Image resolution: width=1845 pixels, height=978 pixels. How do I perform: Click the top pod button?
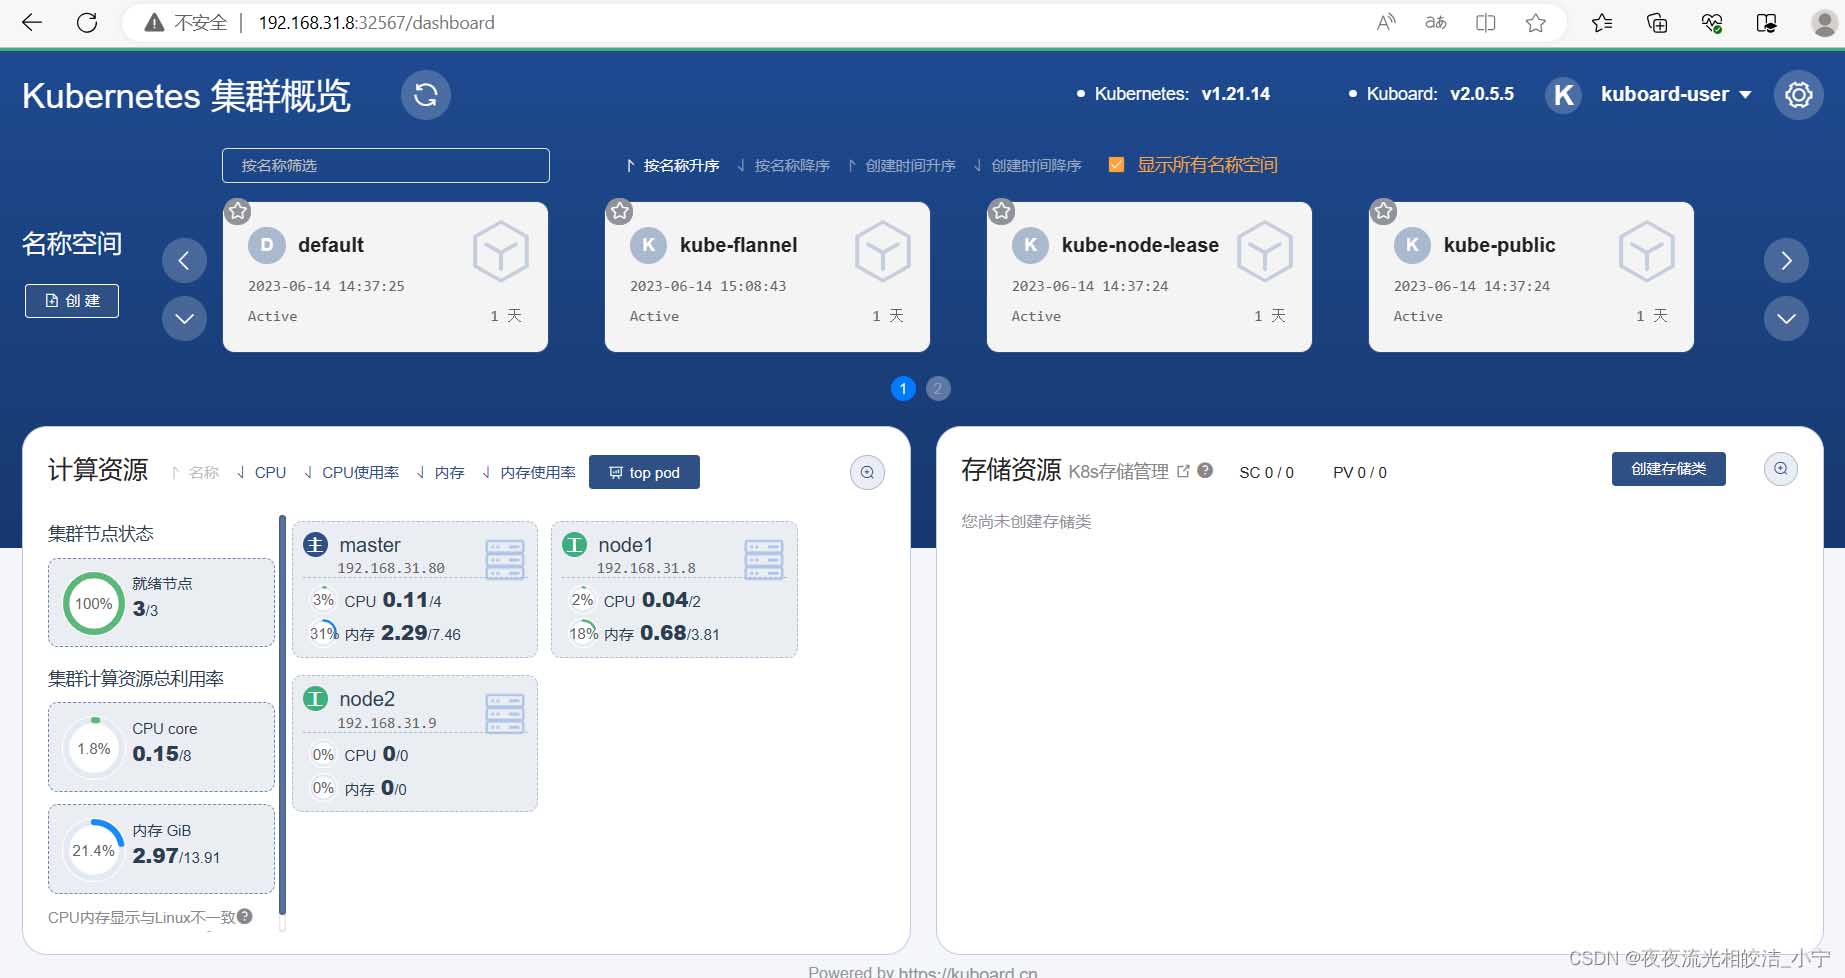pyautogui.click(x=644, y=472)
